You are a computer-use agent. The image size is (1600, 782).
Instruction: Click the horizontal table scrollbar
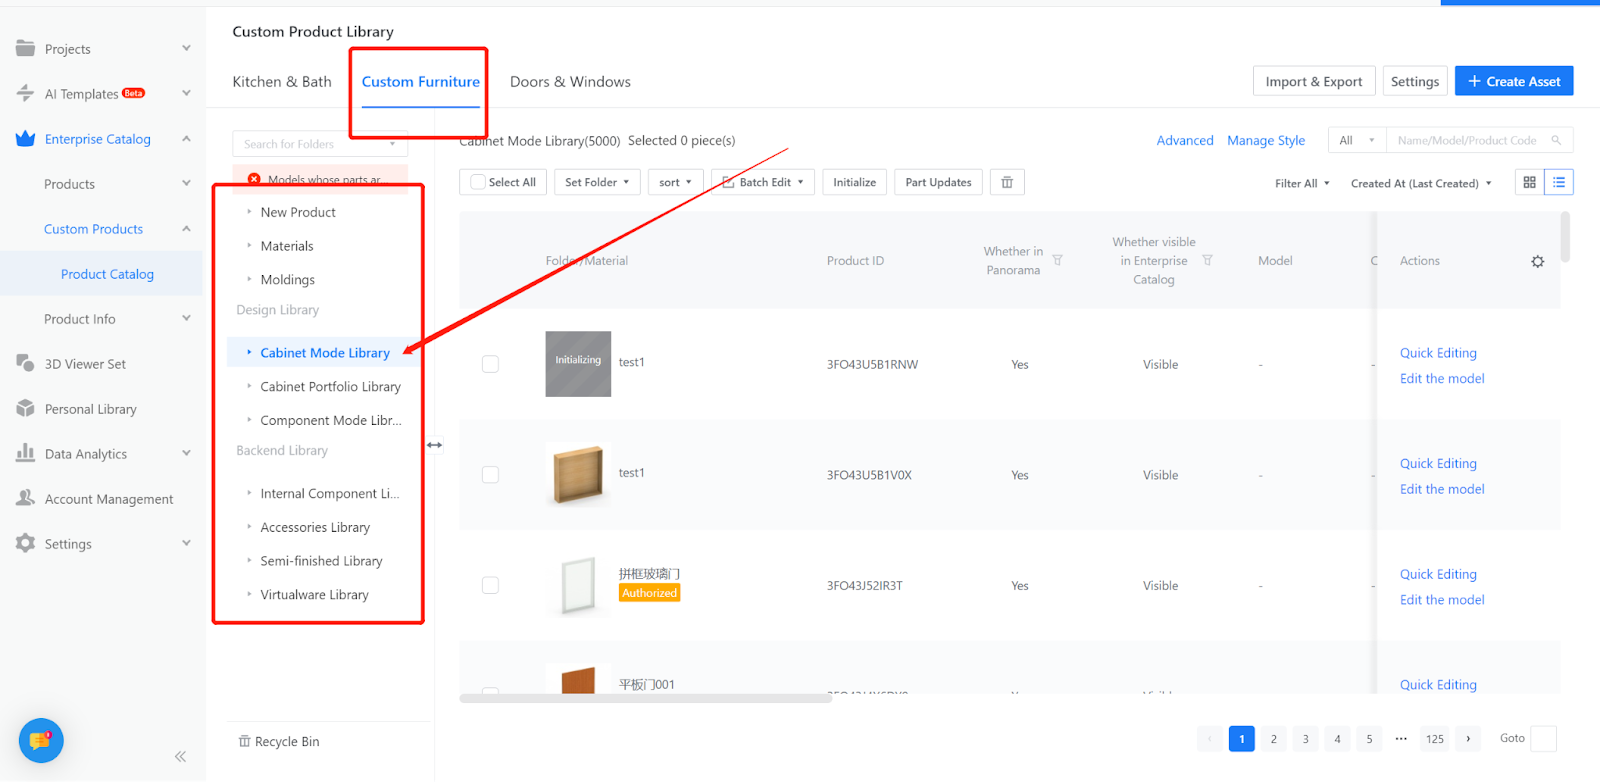[x=645, y=698]
